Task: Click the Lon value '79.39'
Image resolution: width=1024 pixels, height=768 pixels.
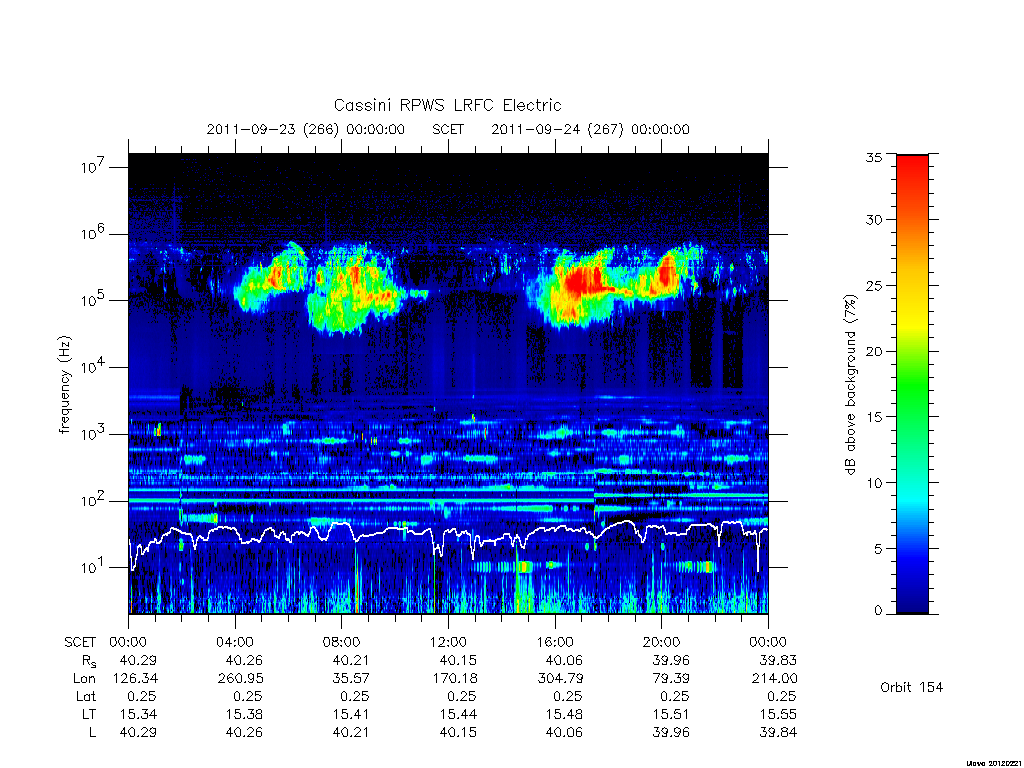Action: pos(671,679)
